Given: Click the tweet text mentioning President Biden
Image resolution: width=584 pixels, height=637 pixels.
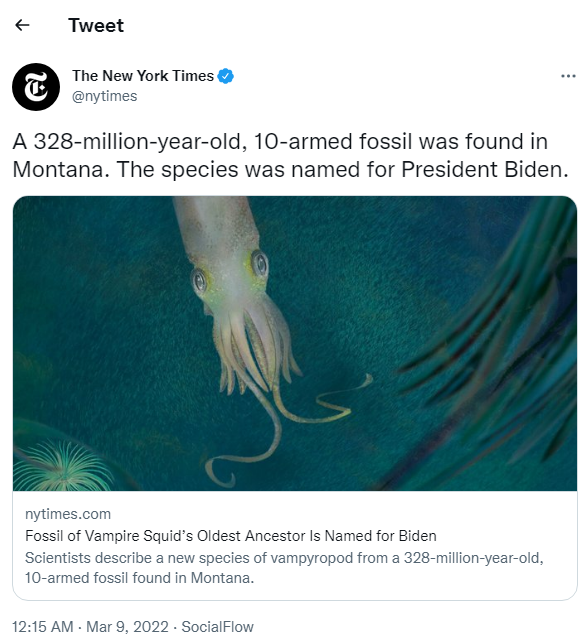Looking at the screenshot, I should [x=290, y=169].
